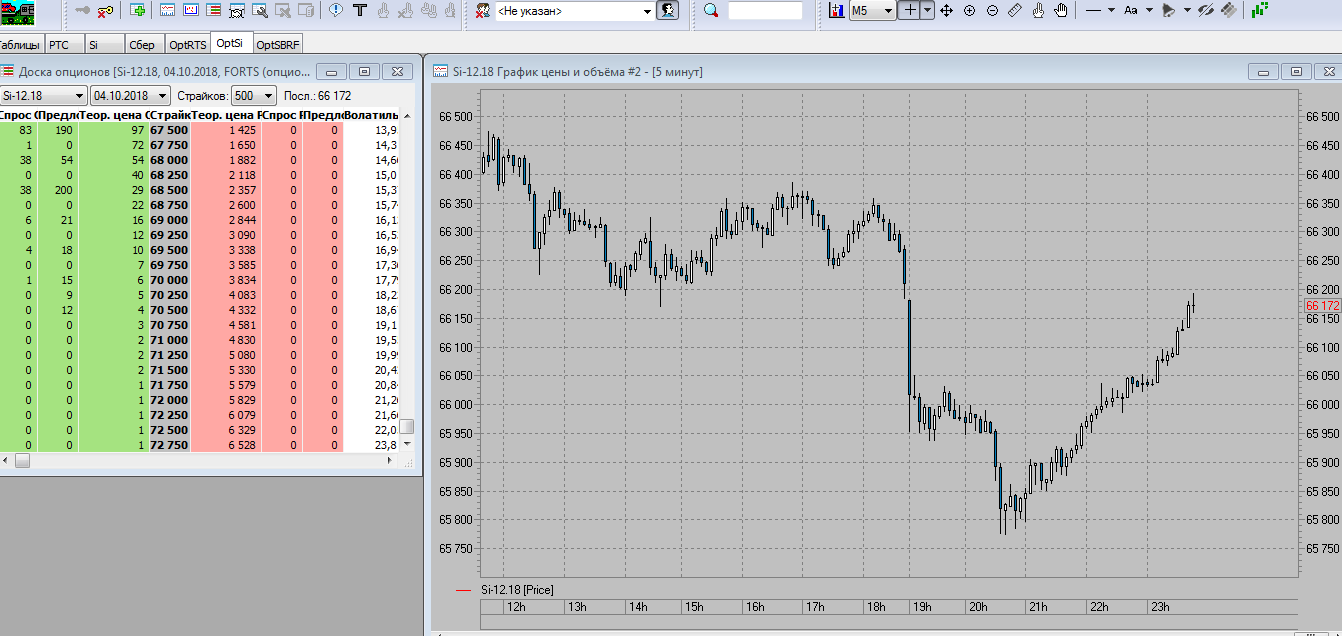The width and height of the screenshot is (1342, 636).
Task: Click the Волатиль column header
Action: tap(370, 116)
